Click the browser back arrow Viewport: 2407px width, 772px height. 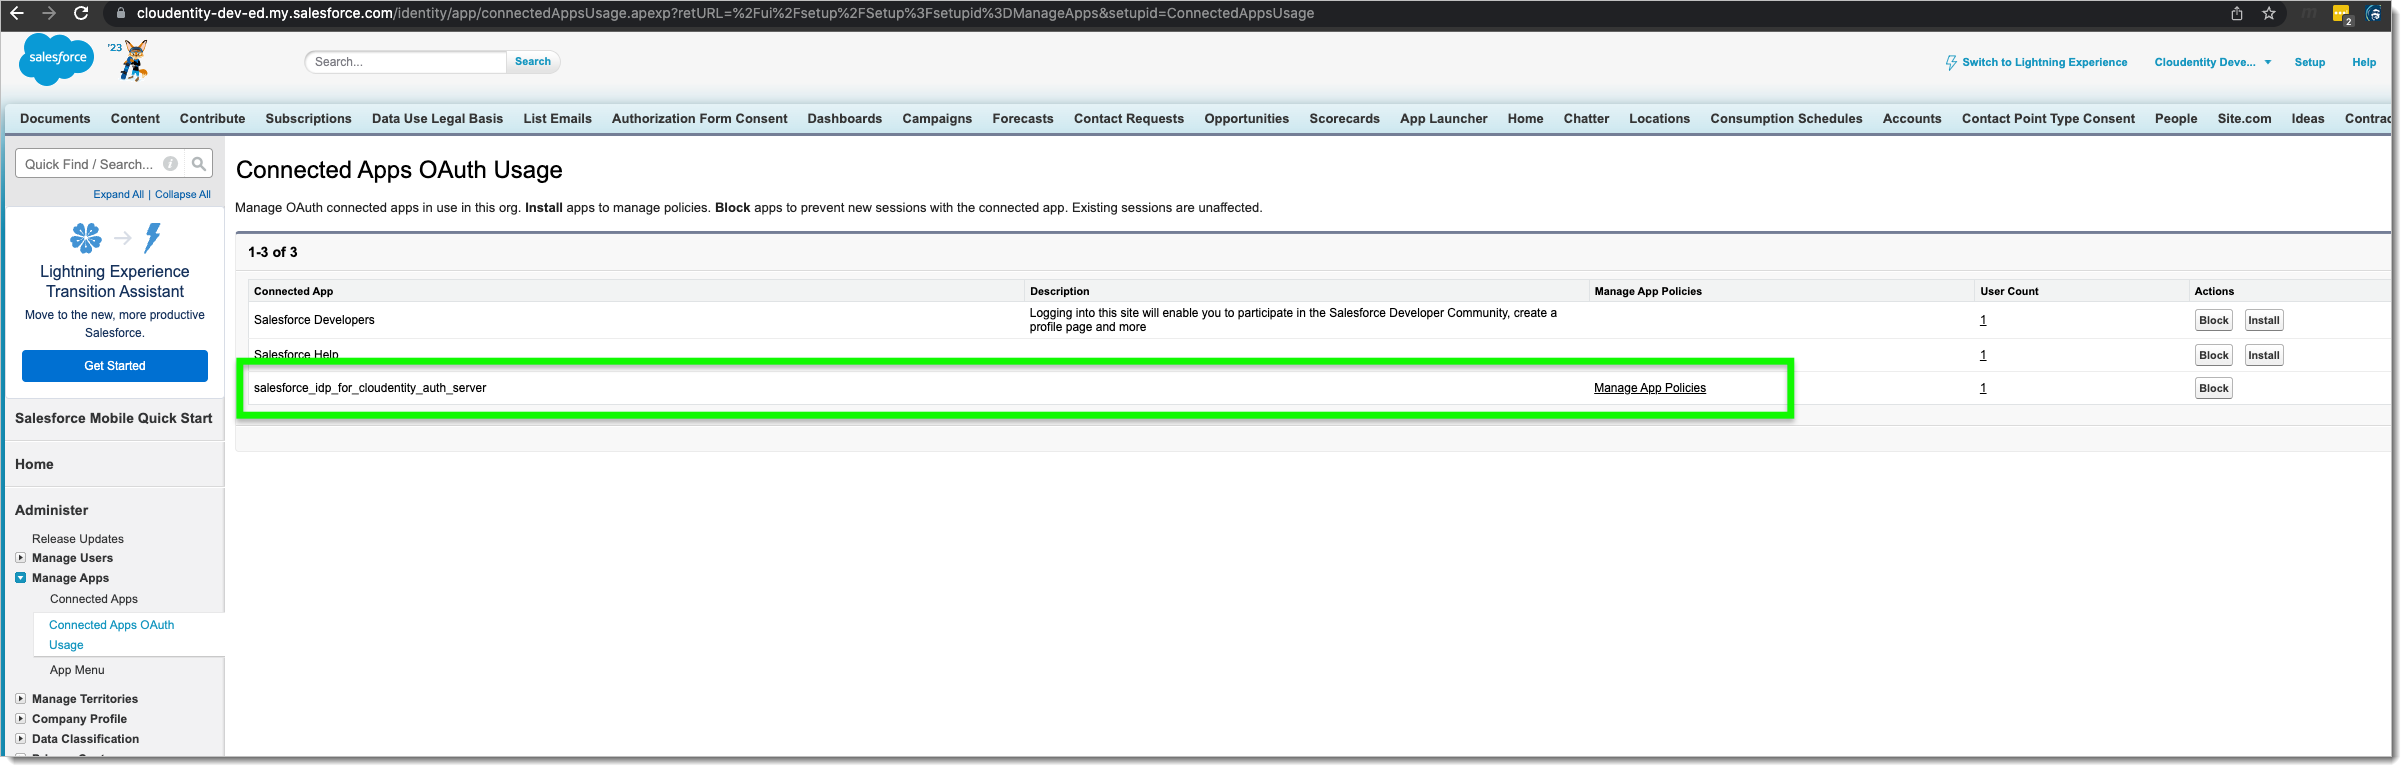pyautogui.click(x=16, y=13)
